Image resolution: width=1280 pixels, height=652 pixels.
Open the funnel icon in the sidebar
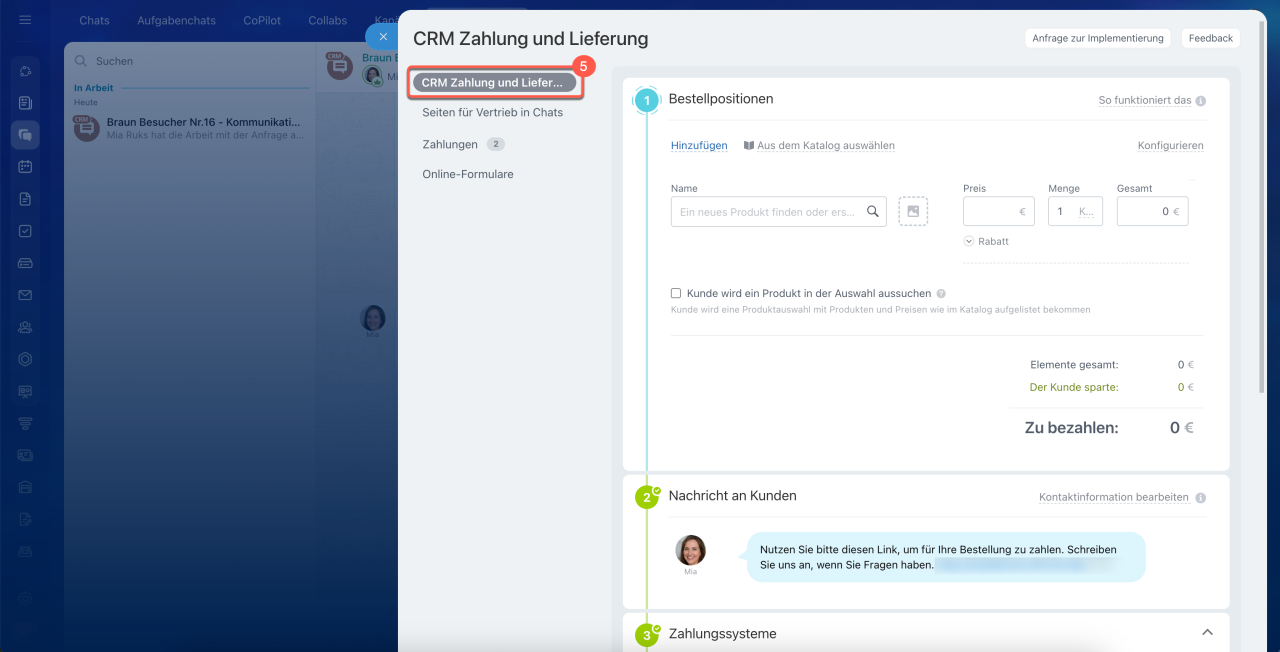pos(25,423)
